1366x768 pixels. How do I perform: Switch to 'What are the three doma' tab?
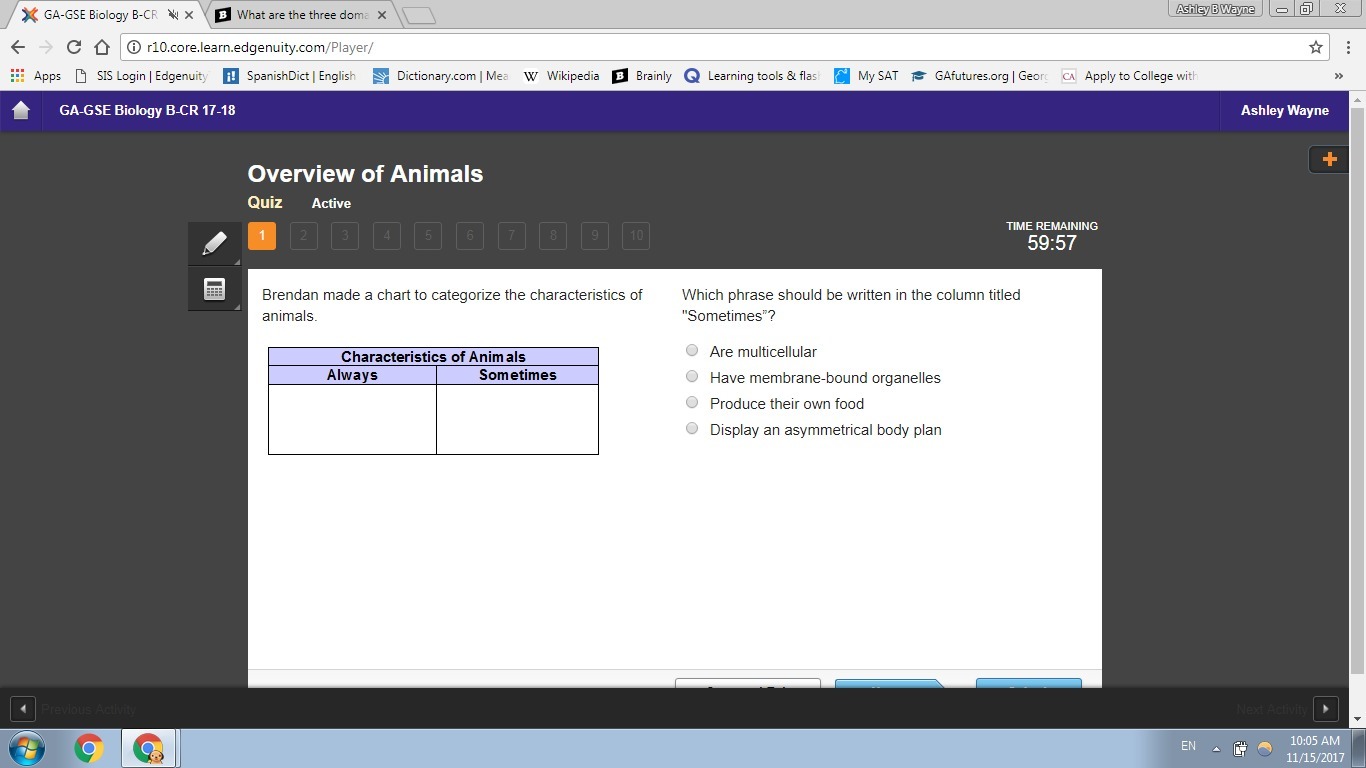(x=302, y=15)
